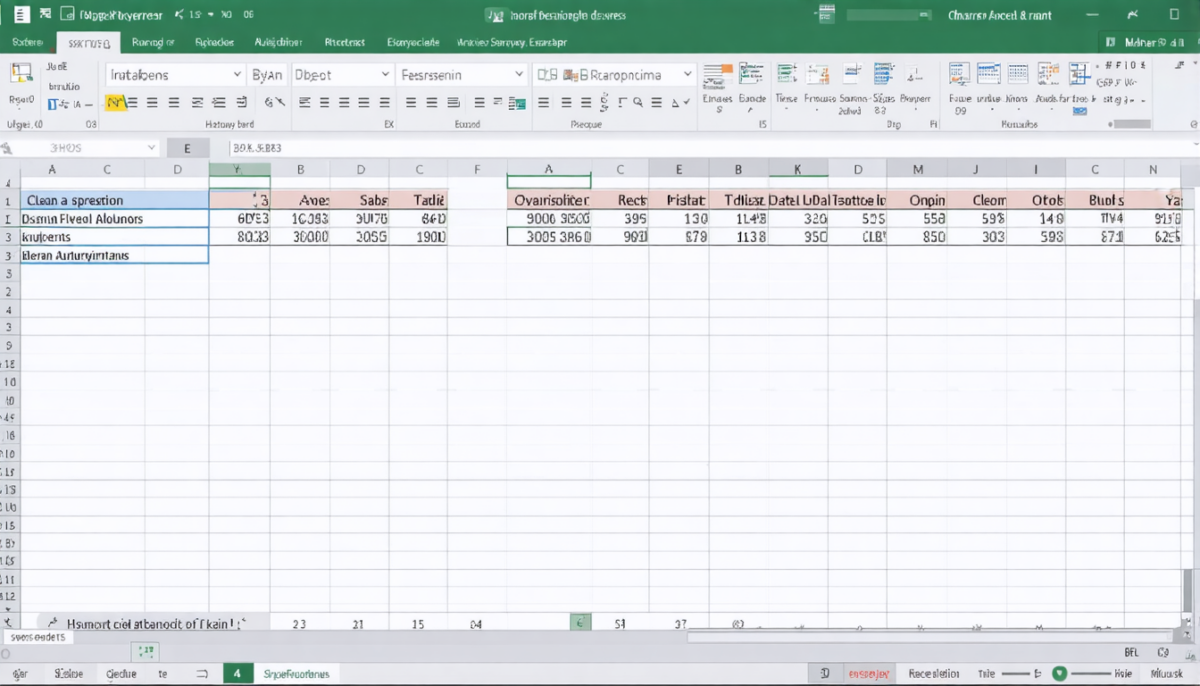
Task: Click the document icon in title bar
Action: [22, 14]
